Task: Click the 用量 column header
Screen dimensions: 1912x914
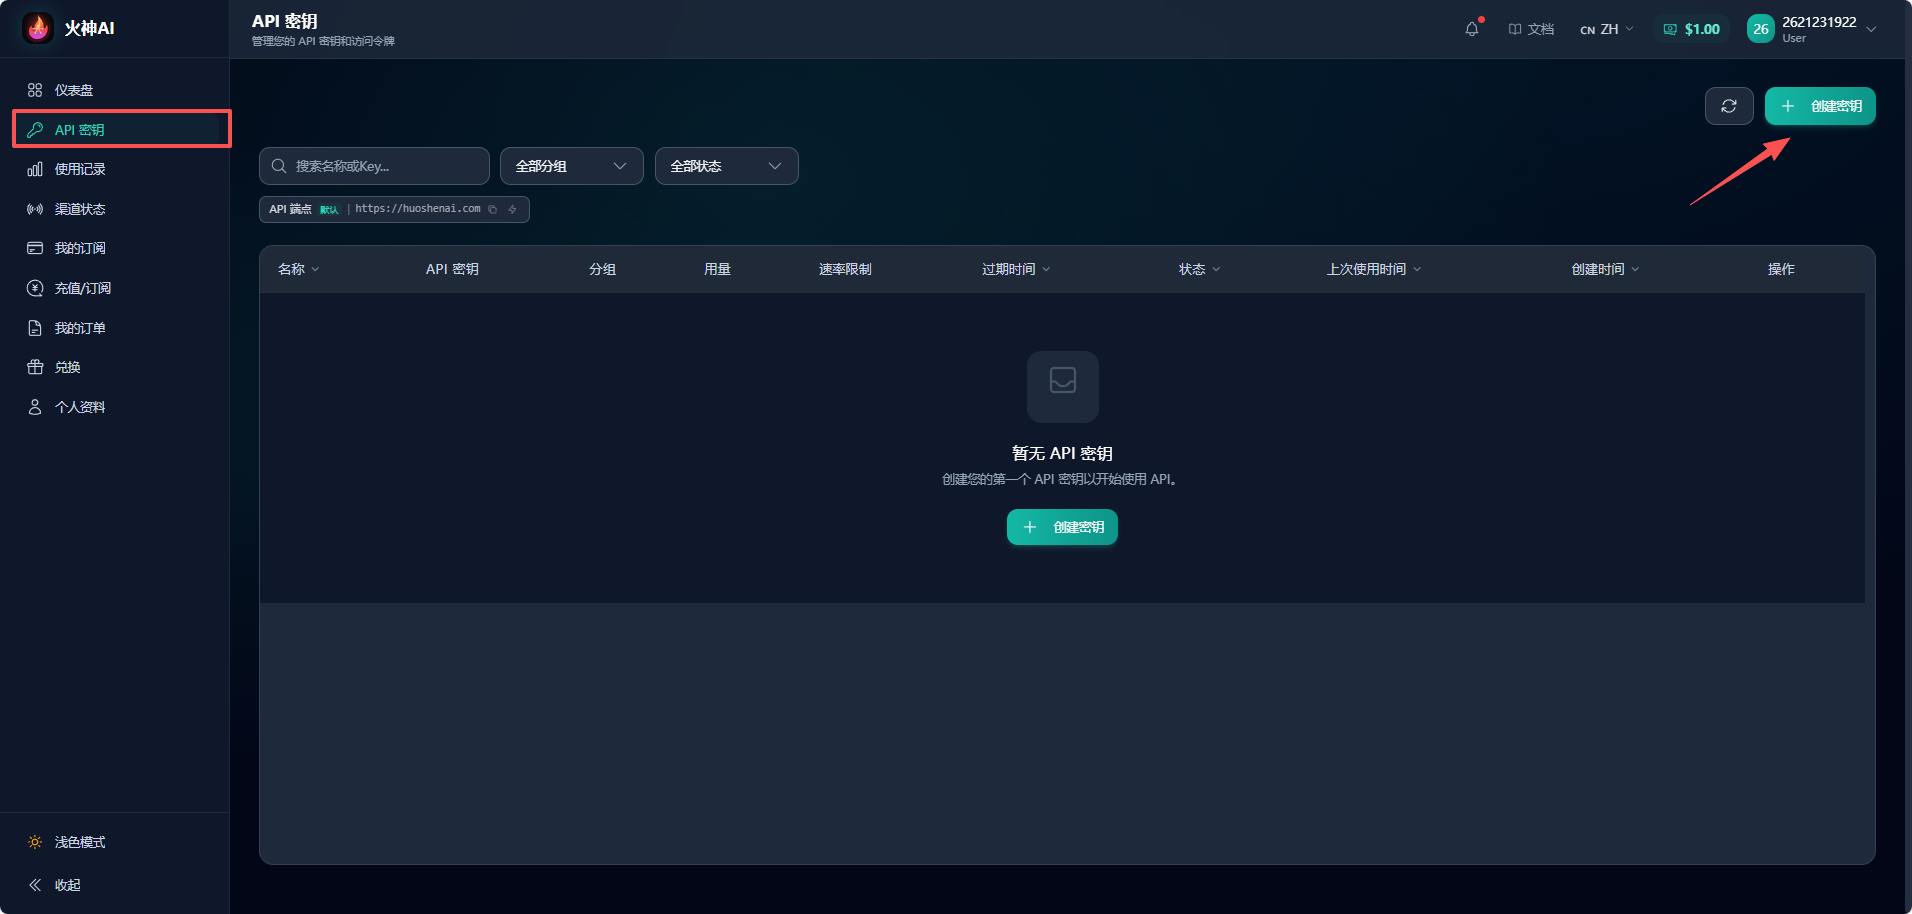Action: click(x=717, y=269)
